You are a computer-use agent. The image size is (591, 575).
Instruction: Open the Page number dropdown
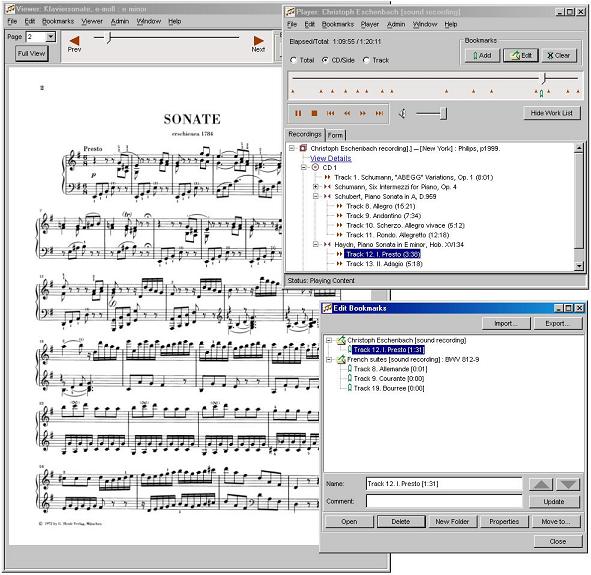[x=51, y=37]
